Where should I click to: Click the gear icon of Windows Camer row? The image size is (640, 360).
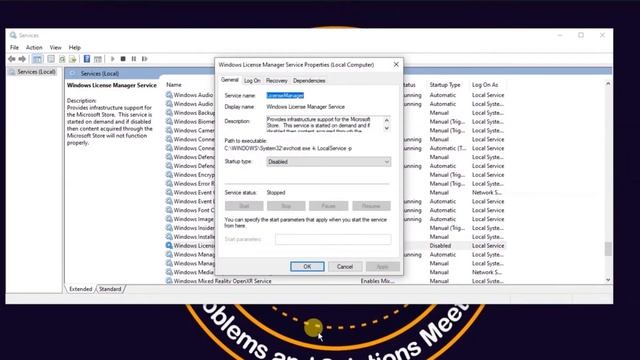(169, 131)
